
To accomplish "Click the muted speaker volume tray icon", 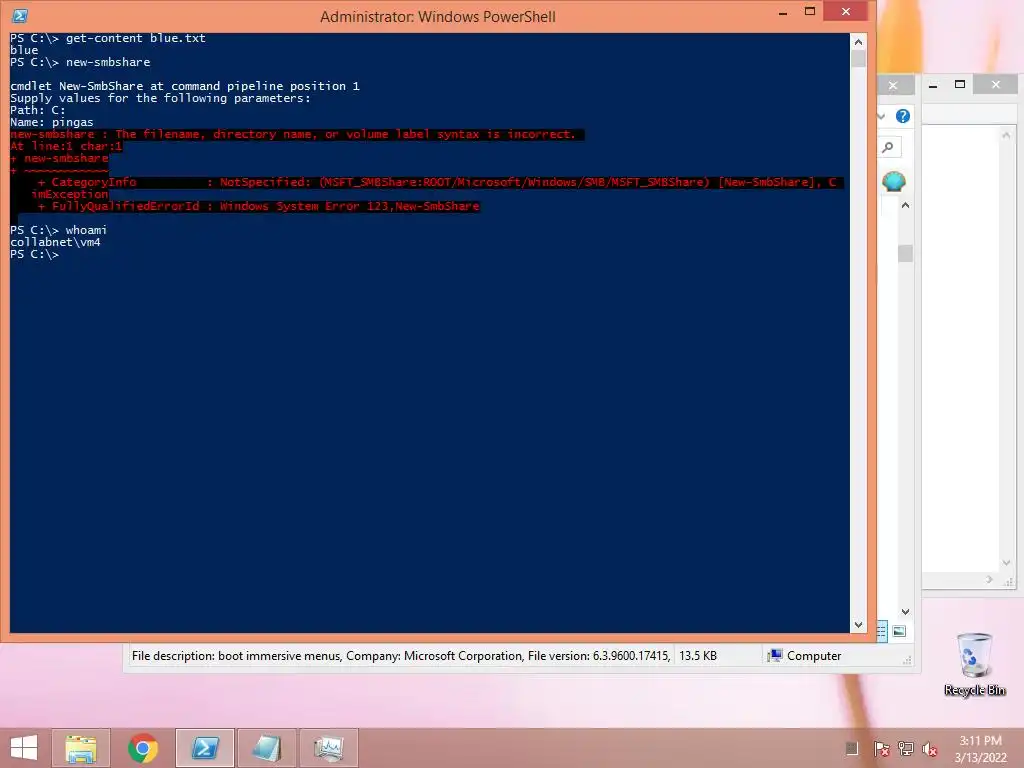I will click(x=930, y=749).
